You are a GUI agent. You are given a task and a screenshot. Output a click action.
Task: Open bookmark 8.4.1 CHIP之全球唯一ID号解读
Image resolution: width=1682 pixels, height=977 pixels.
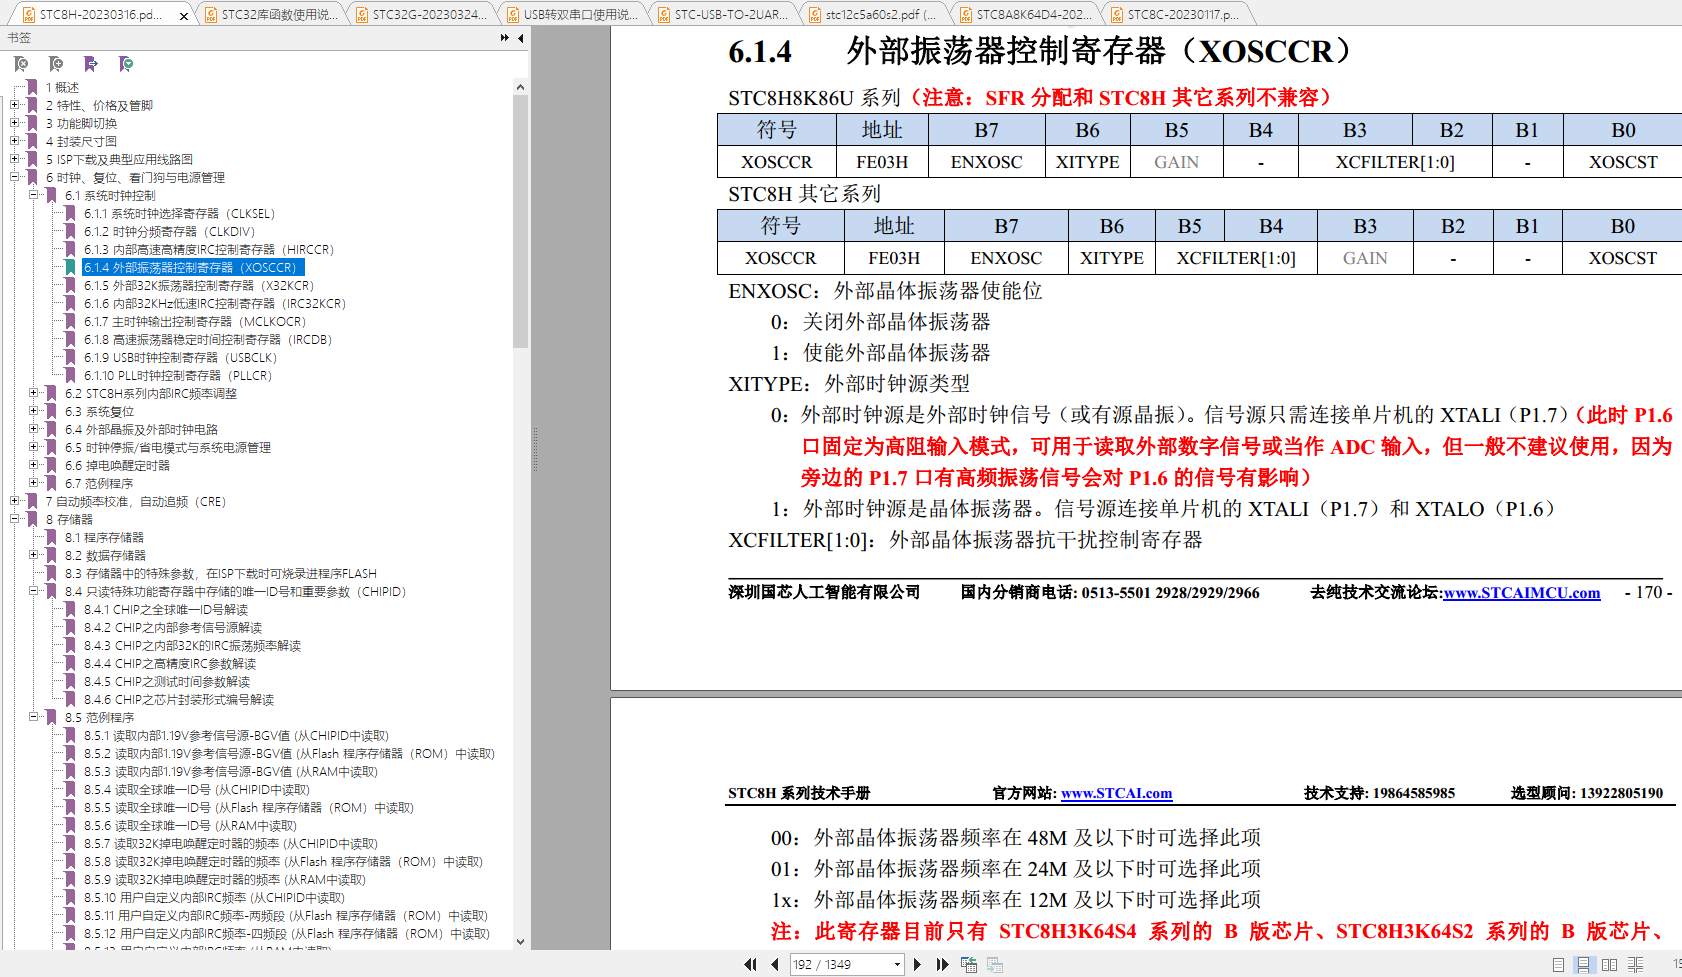(x=165, y=609)
